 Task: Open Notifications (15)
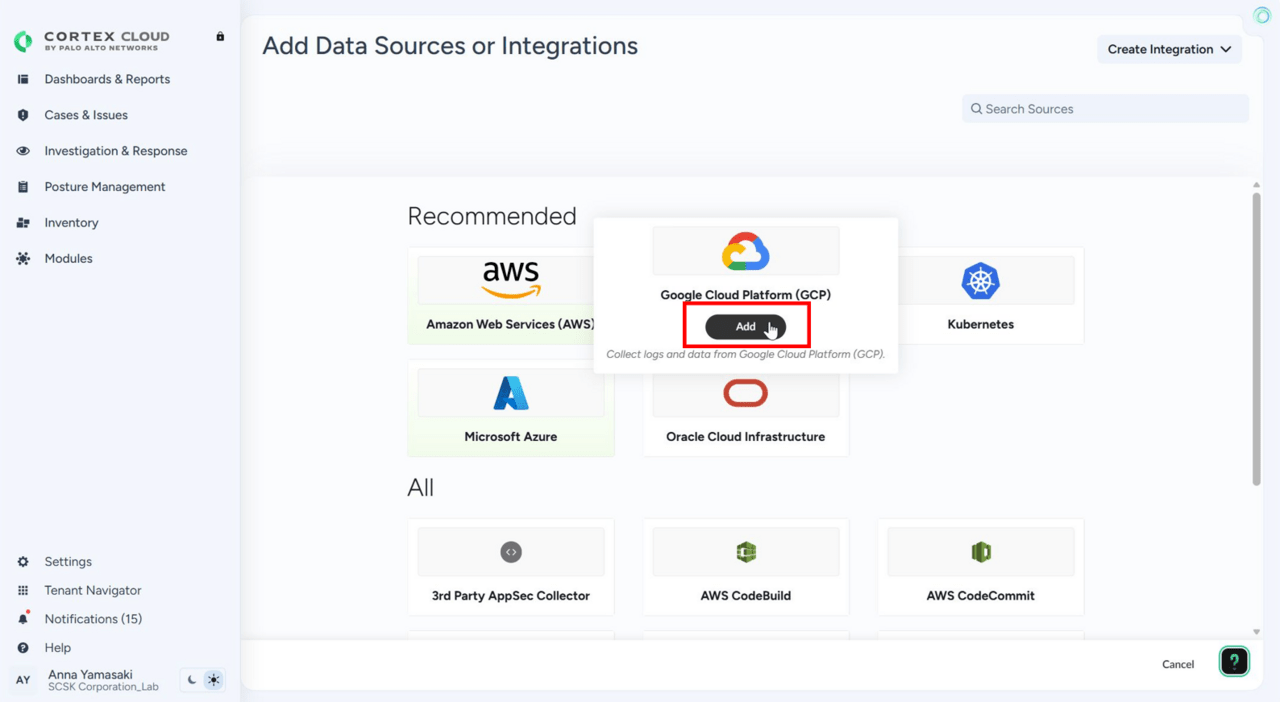click(93, 619)
